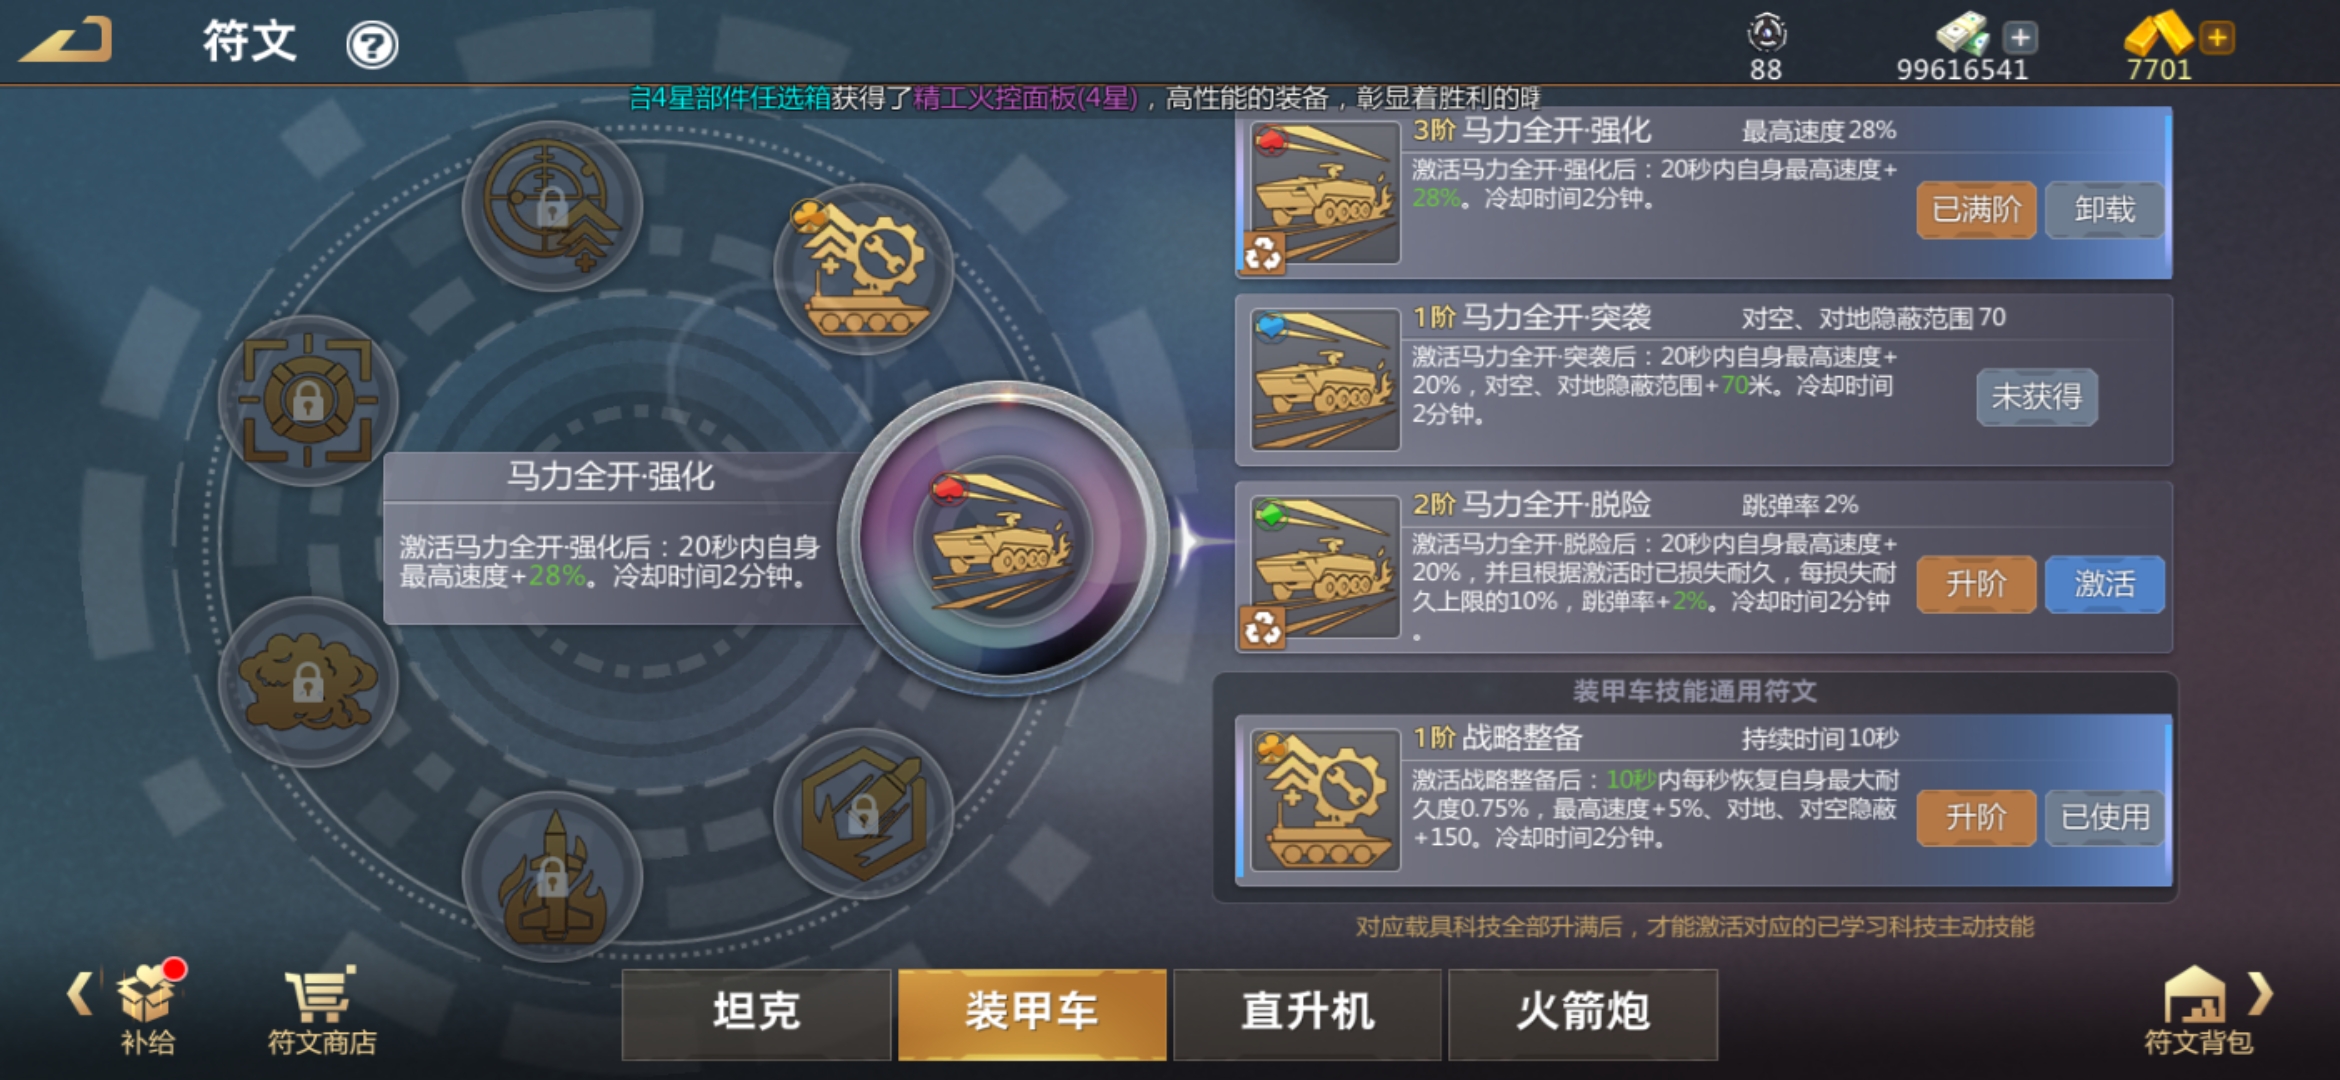Click 卸载 to unload 马力全开·强化

(2104, 210)
